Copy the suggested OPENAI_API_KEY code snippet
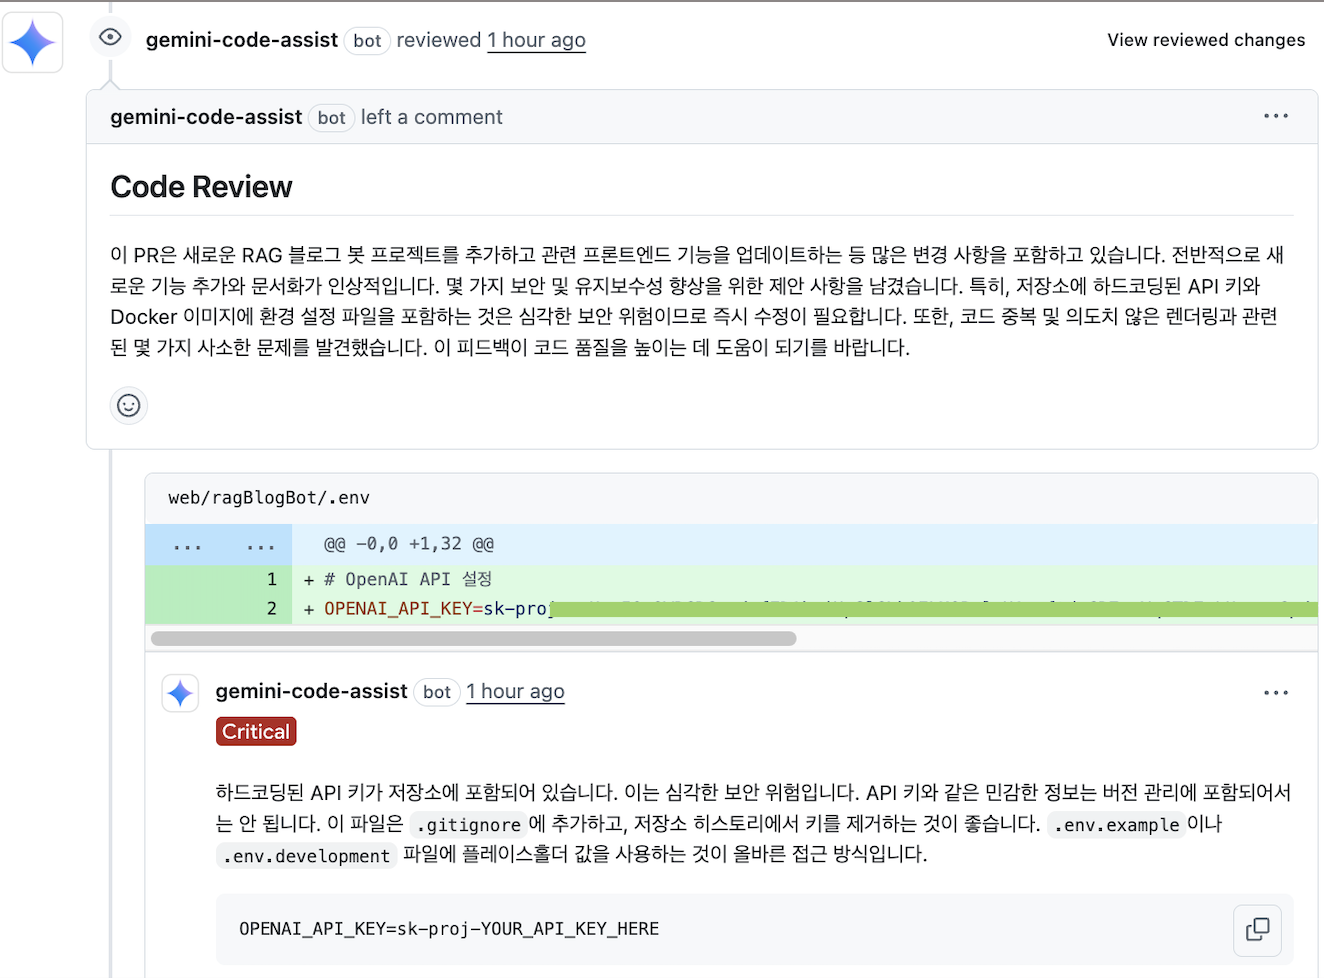Screen dimensions: 1324x978 (x=1258, y=929)
